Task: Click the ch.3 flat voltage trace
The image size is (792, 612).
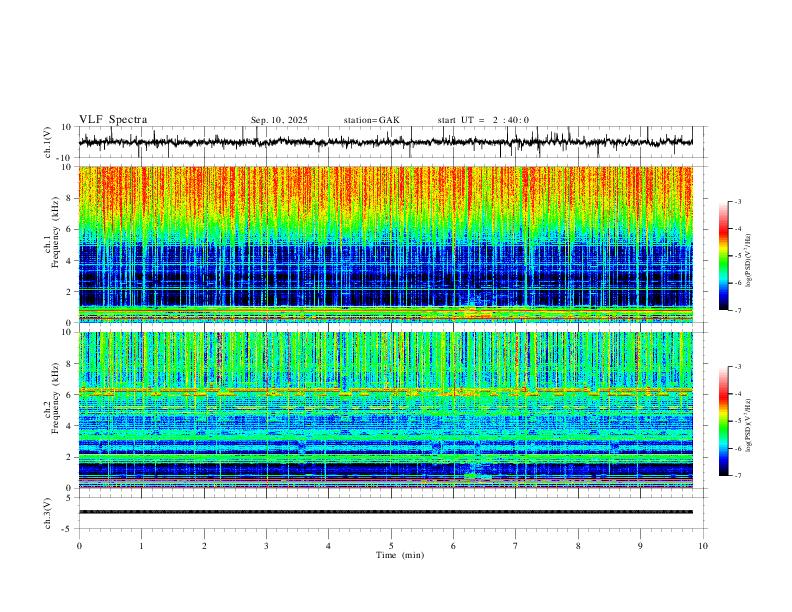Action: click(385, 512)
